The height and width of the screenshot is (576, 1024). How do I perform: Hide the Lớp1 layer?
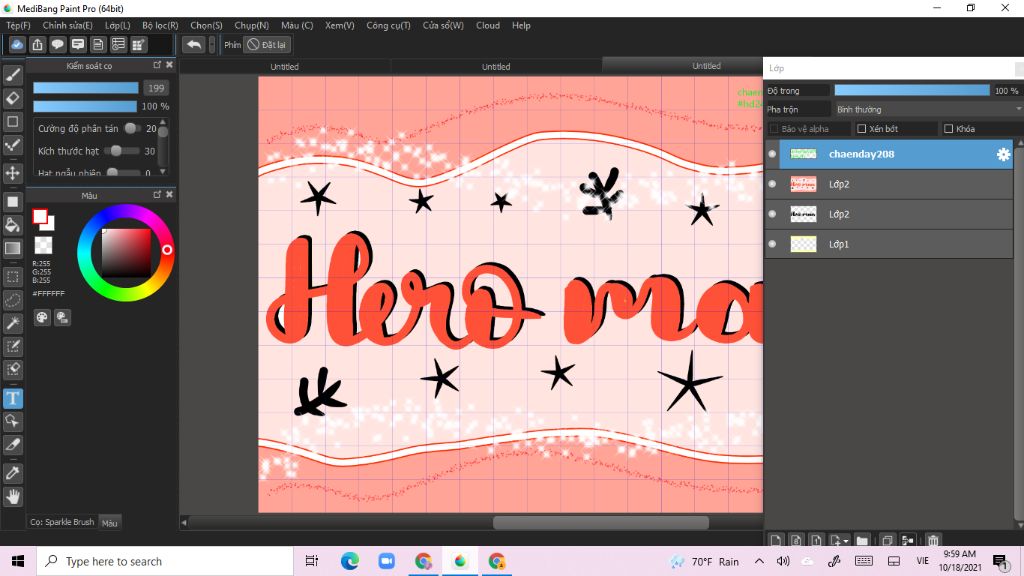(772, 244)
